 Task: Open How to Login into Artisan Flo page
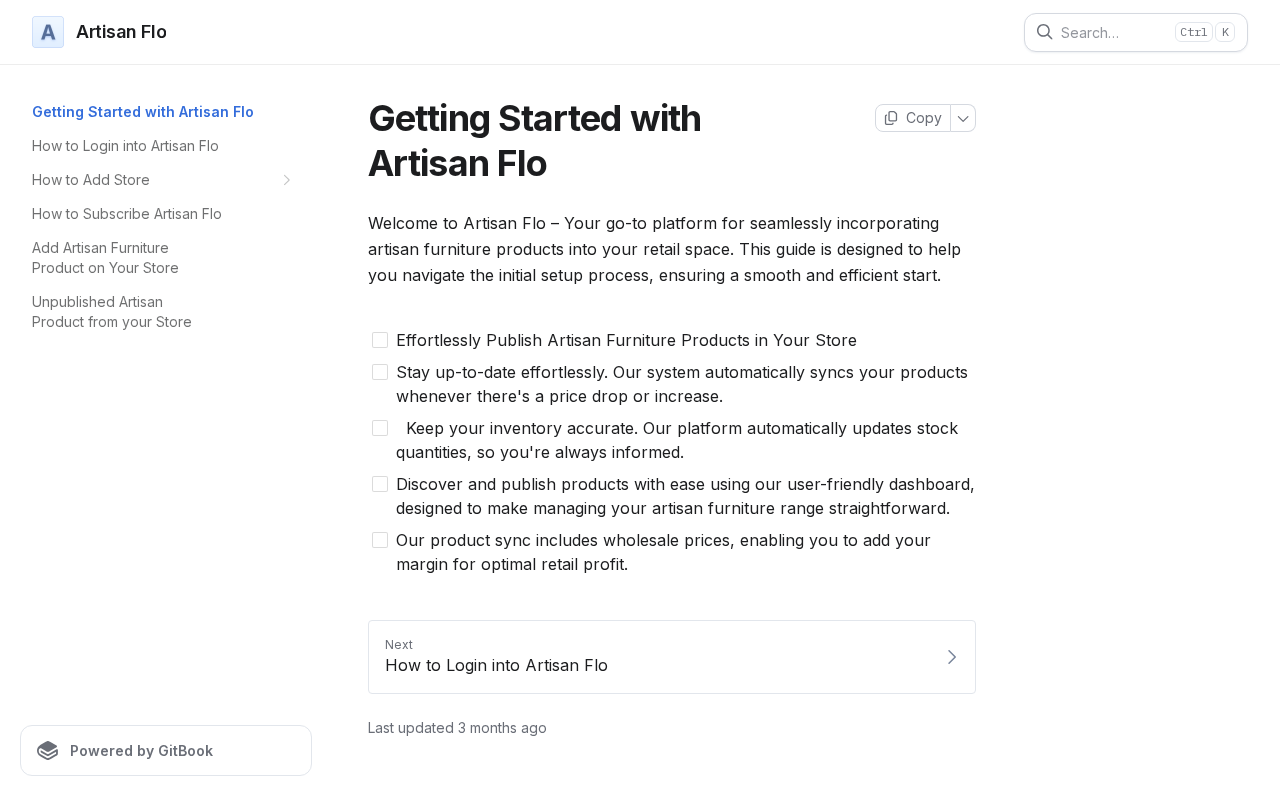pos(125,146)
